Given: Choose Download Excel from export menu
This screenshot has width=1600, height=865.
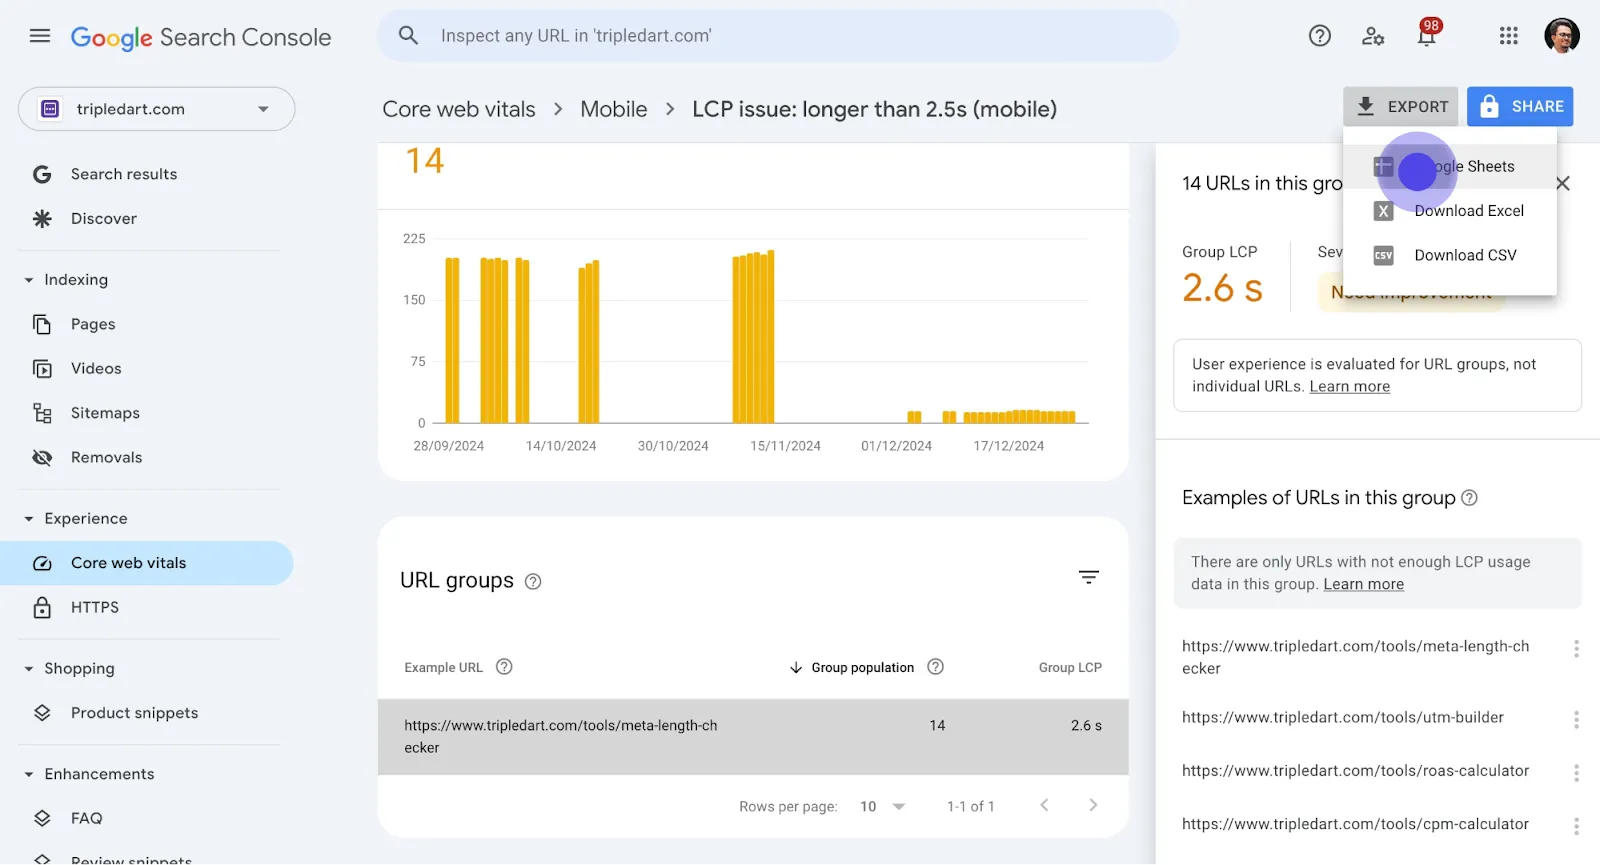Looking at the screenshot, I should click(x=1450, y=211).
